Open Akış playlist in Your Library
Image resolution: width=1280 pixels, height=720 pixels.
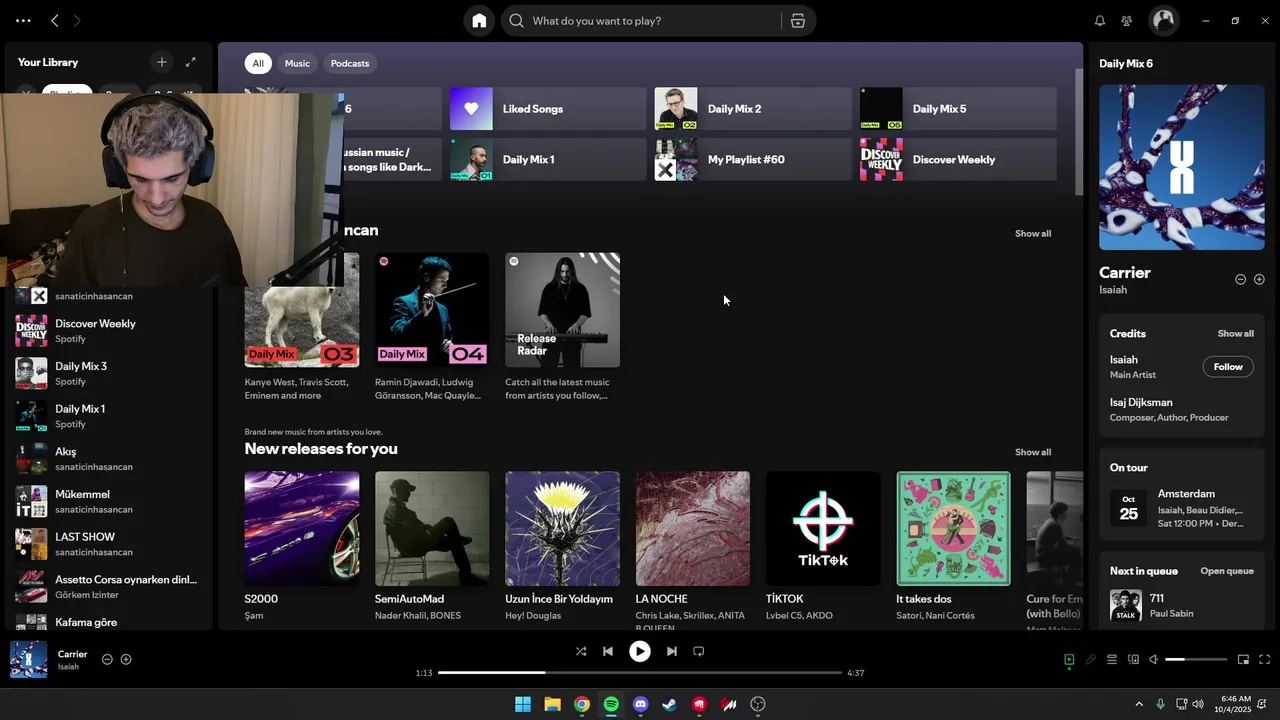107,459
